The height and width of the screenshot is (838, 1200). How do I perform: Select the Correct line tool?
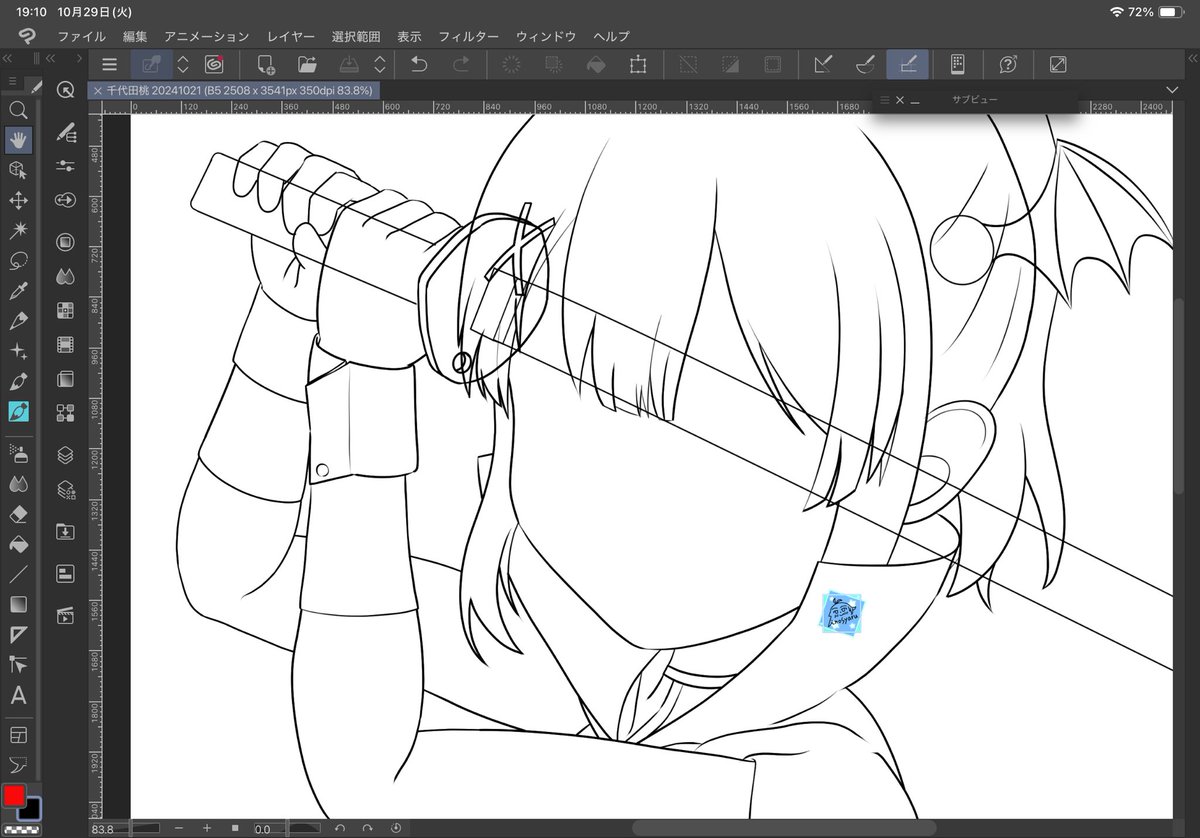17,664
